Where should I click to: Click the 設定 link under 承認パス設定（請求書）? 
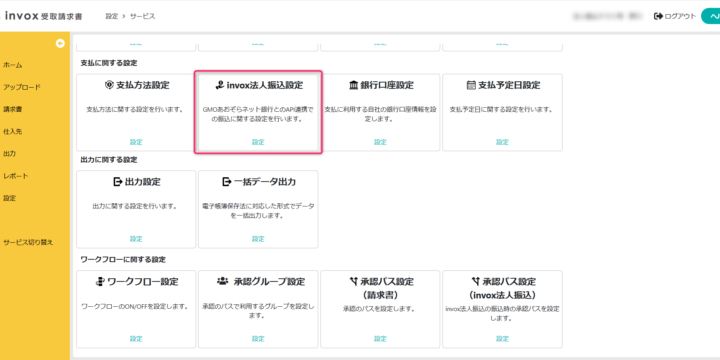[380, 339]
